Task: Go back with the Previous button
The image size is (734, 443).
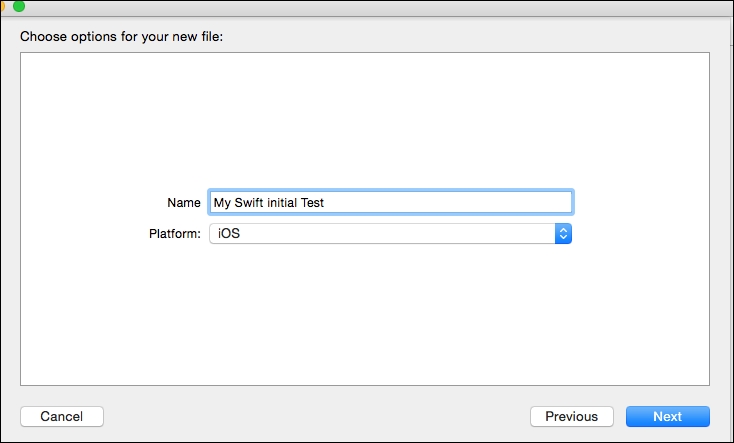Action: pos(572,416)
